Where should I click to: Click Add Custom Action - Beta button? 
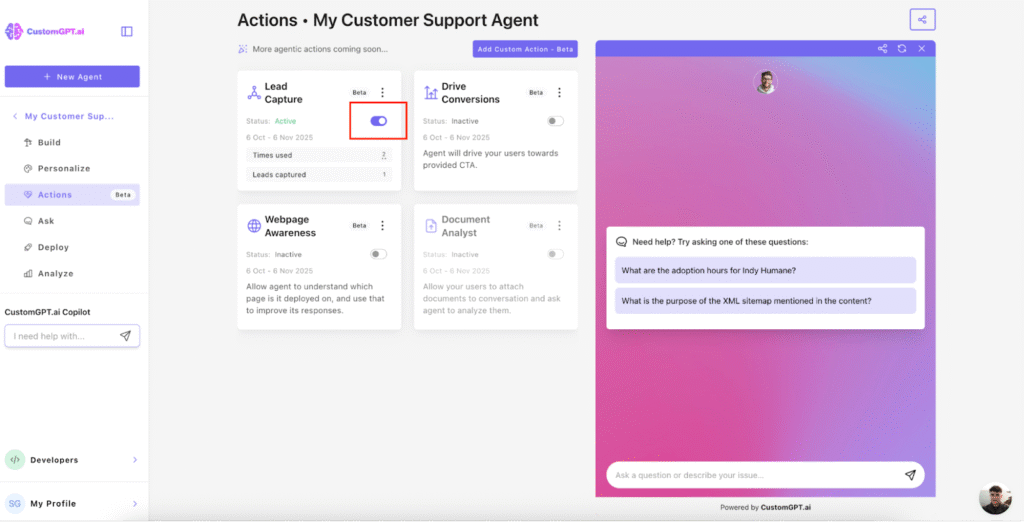[x=525, y=49]
